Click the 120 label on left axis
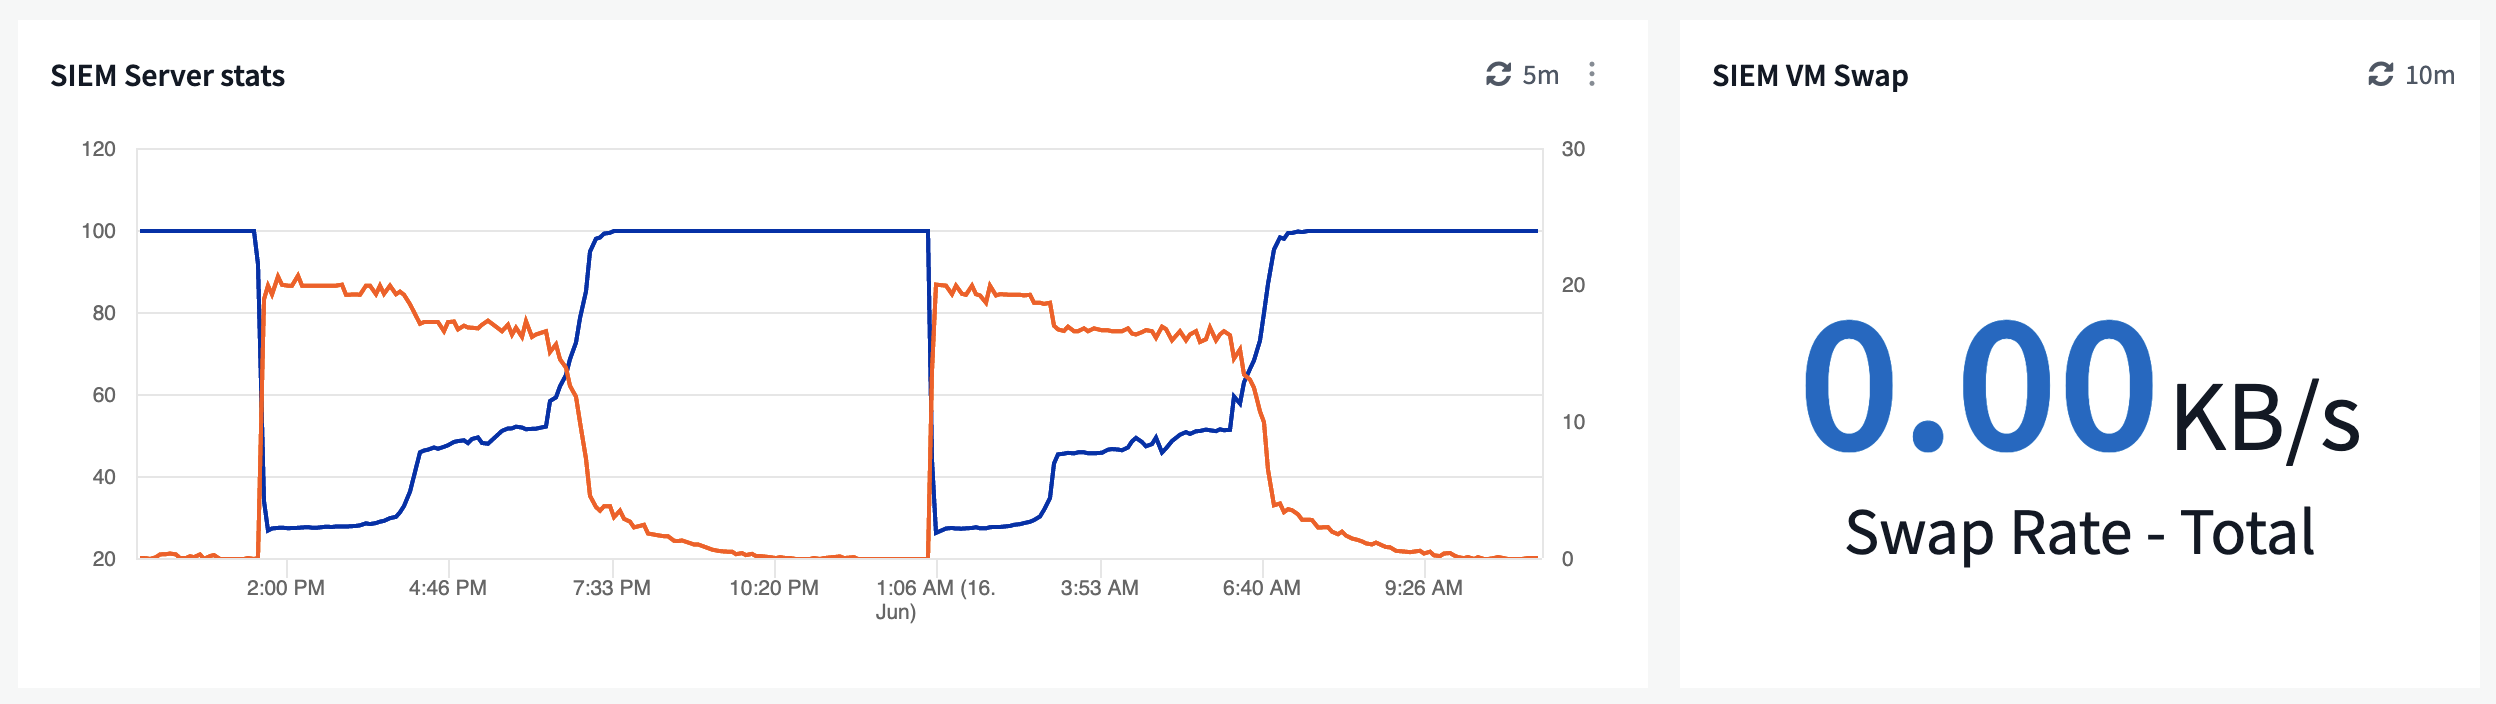Viewport: 2496px width, 704px height. [x=99, y=149]
